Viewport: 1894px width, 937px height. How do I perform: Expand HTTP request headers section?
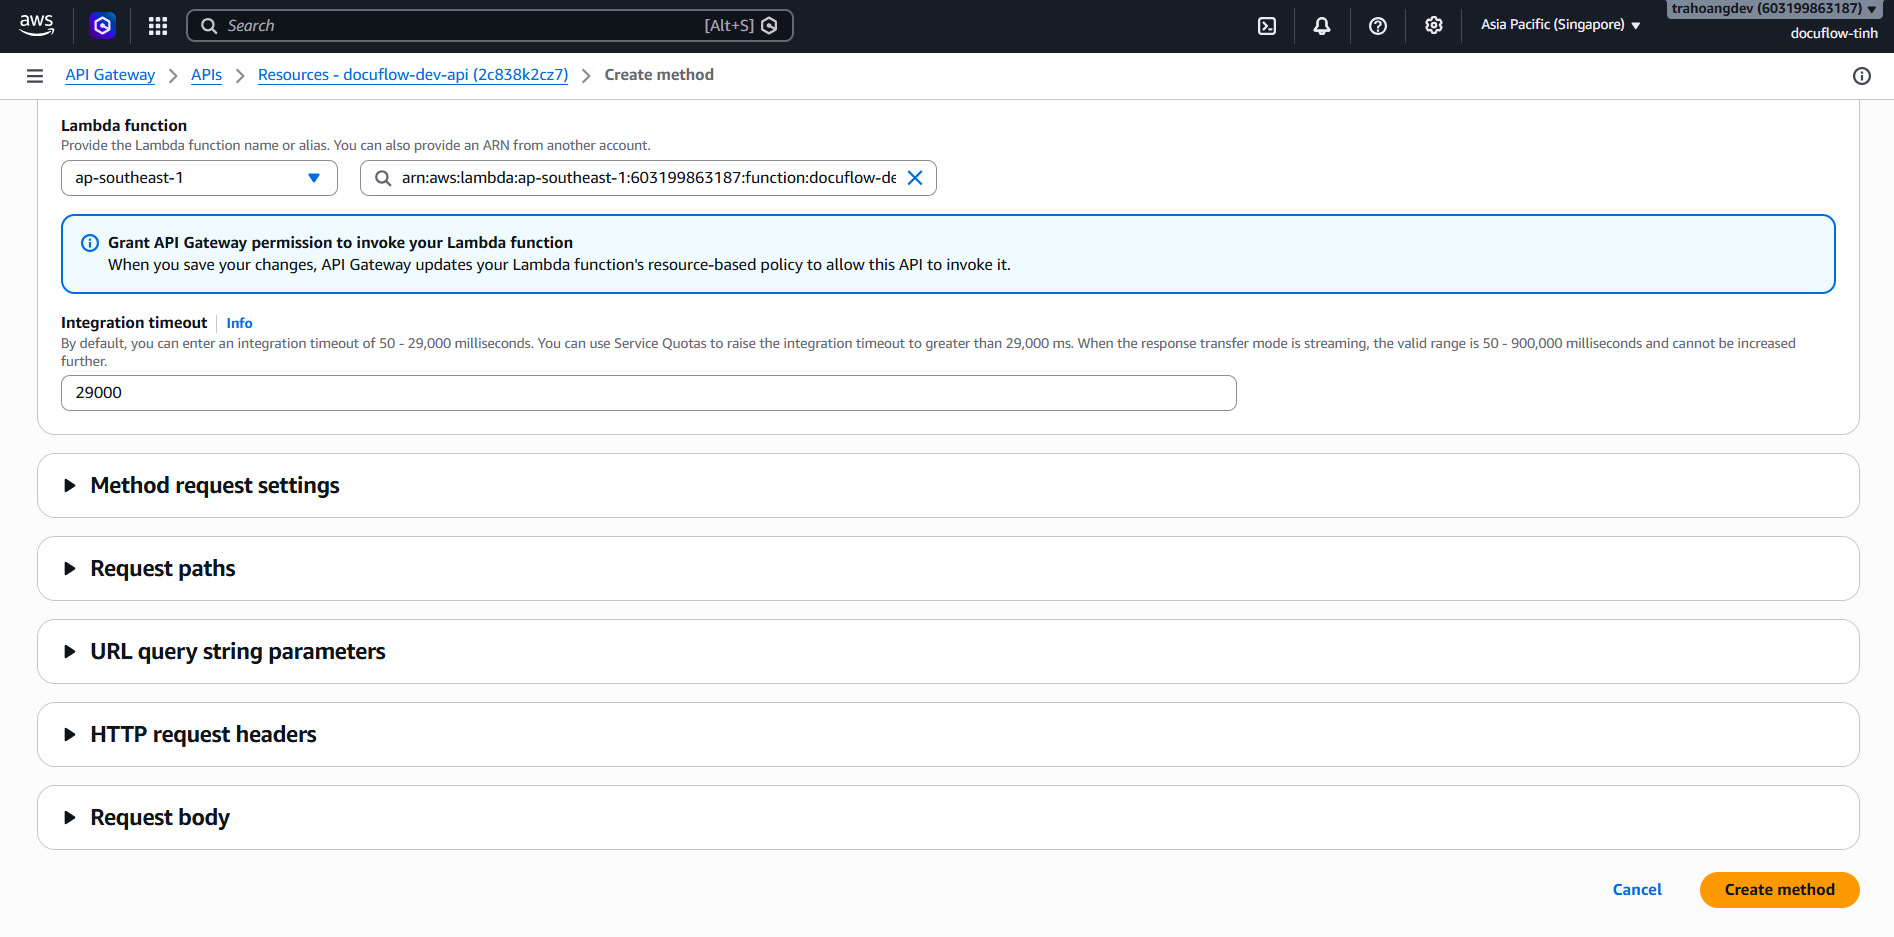pyautogui.click(x=948, y=735)
